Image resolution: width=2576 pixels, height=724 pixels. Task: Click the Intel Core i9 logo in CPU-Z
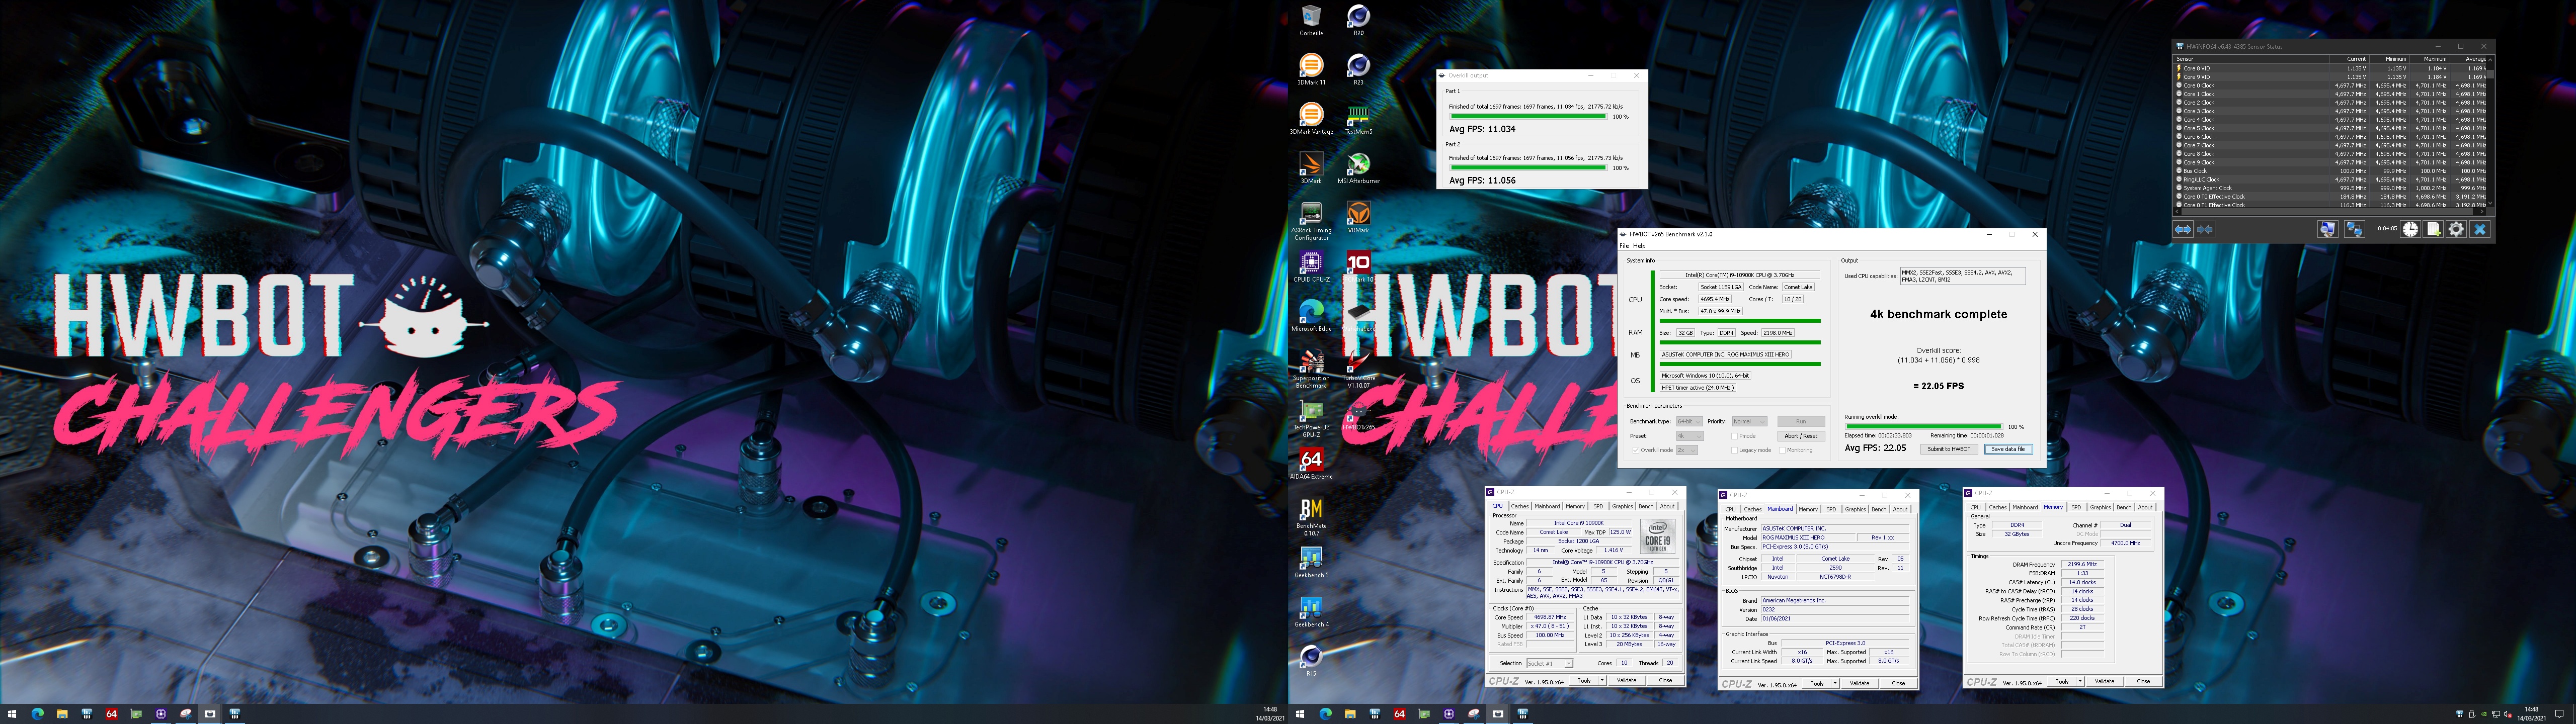pos(1657,537)
